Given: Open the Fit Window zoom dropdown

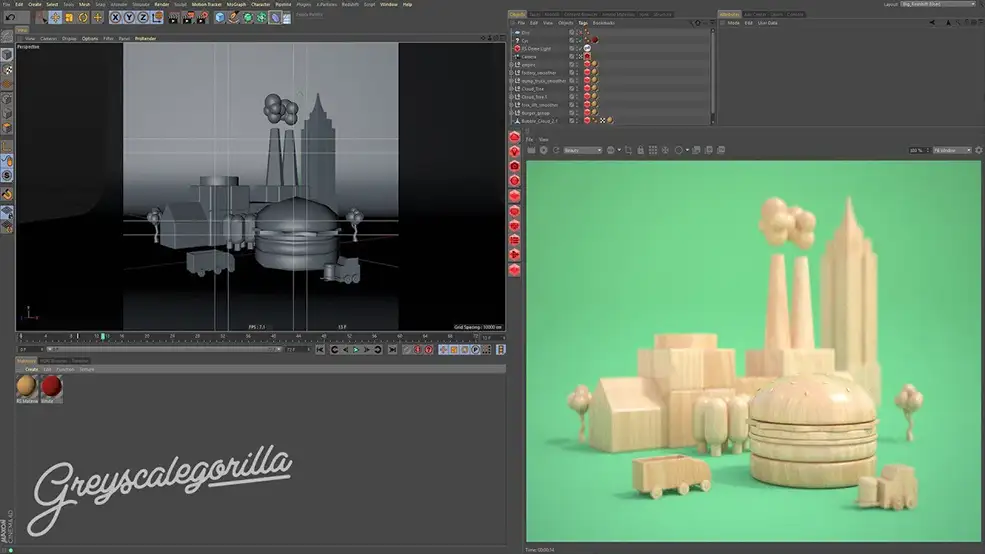Looking at the screenshot, I should tap(952, 150).
